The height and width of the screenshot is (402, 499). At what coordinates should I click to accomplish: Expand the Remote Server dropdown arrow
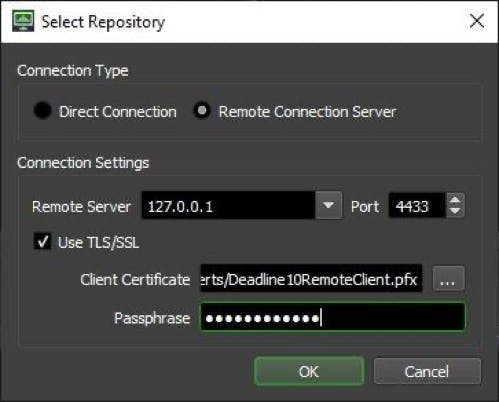(328, 205)
